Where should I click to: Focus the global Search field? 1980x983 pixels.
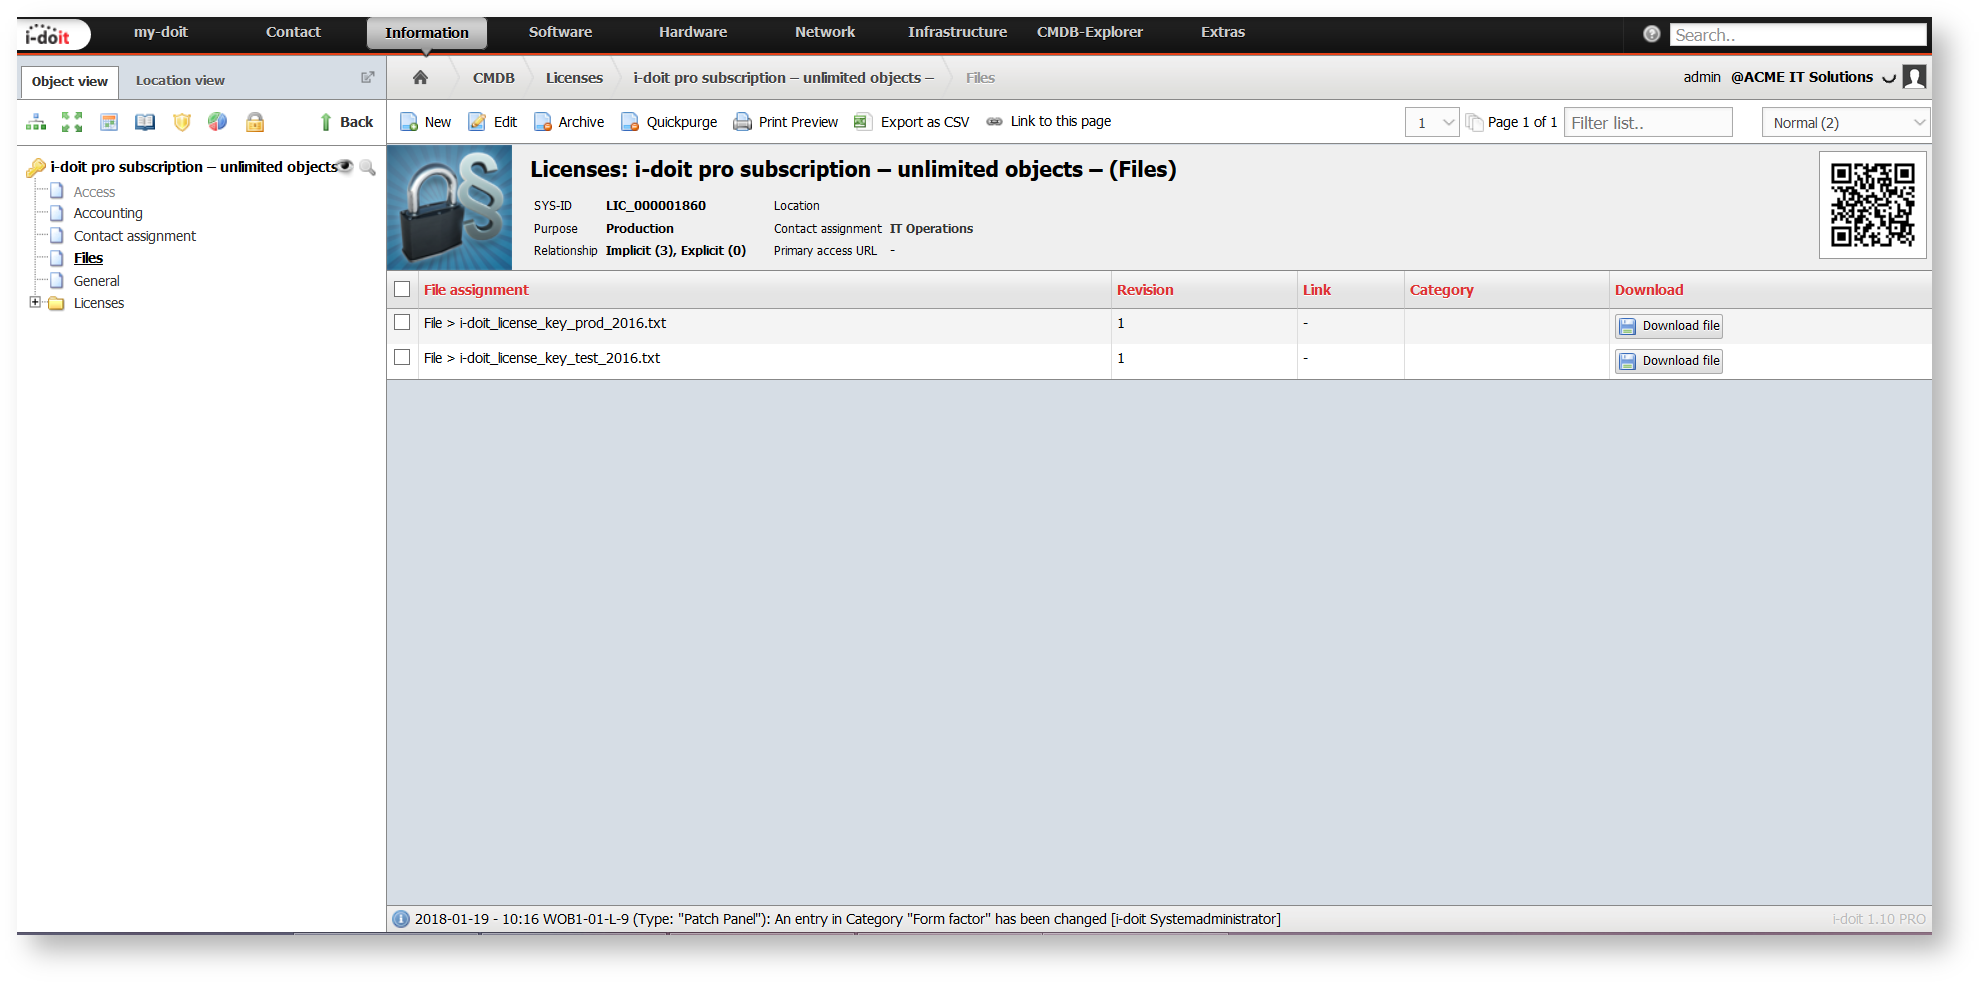[1798, 35]
